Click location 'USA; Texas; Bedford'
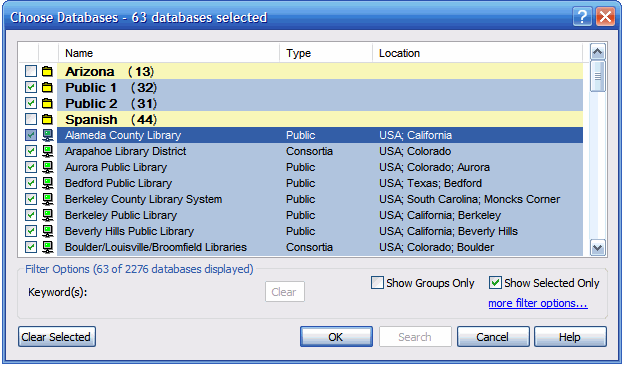Viewport: 624px width, 366px height. point(431,183)
